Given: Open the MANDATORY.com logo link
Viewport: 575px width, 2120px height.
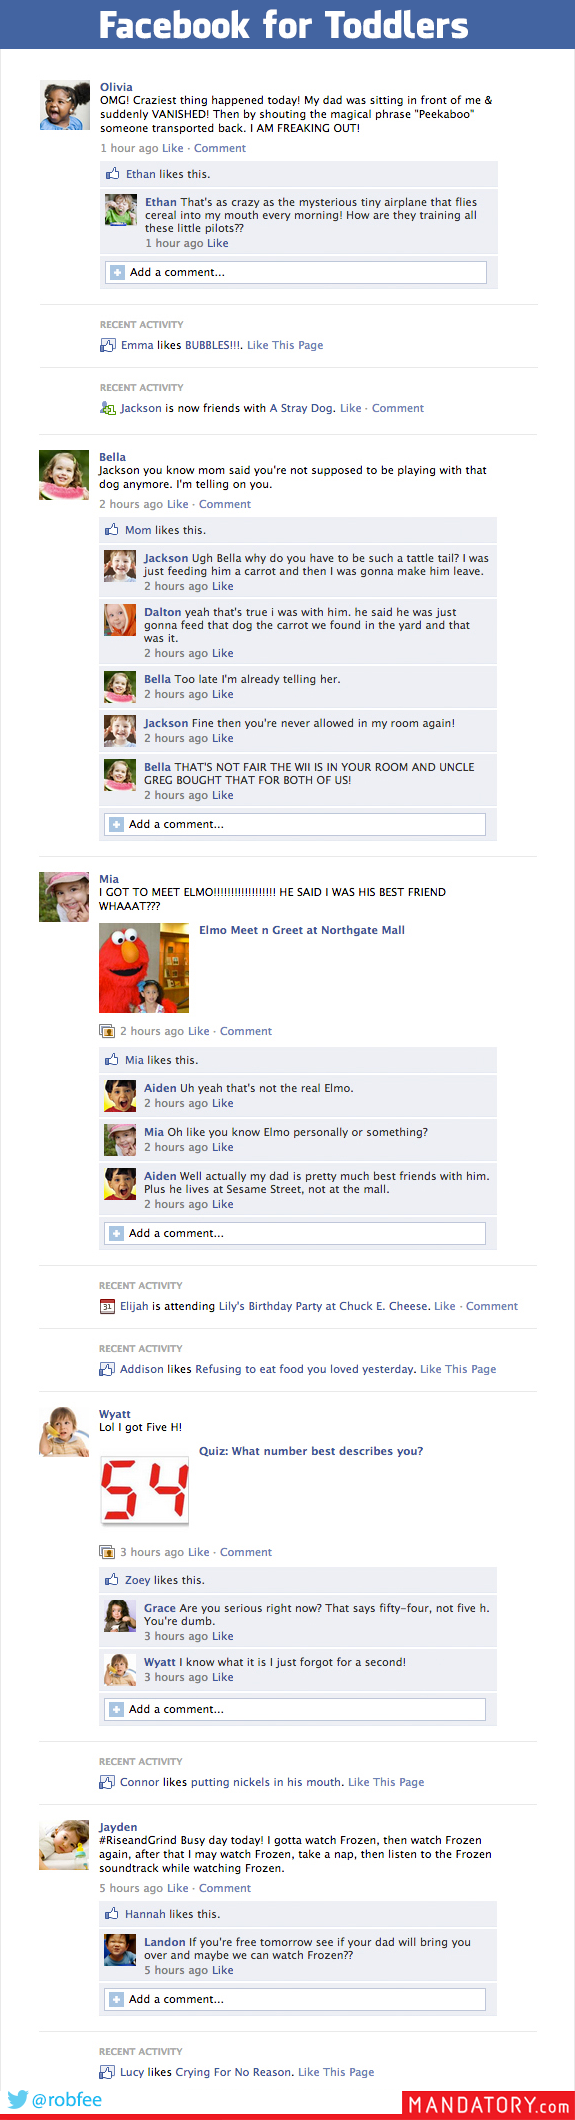Looking at the screenshot, I should 488,2104.
